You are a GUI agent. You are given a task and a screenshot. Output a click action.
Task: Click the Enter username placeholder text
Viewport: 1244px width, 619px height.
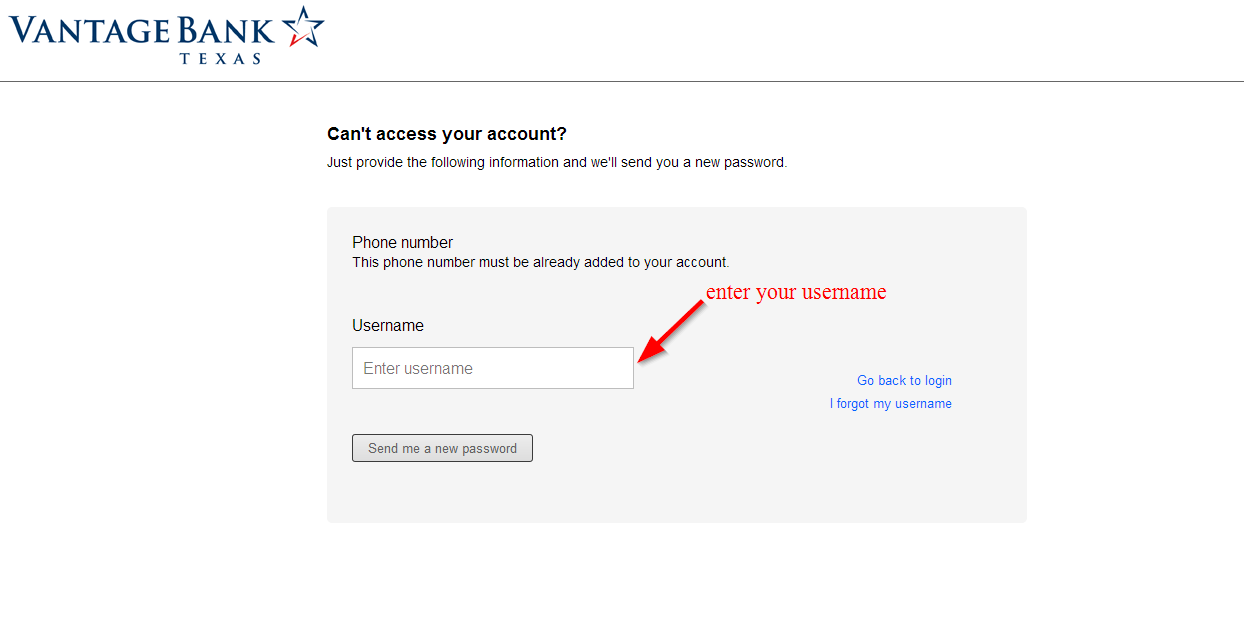[x=418, y=368]
